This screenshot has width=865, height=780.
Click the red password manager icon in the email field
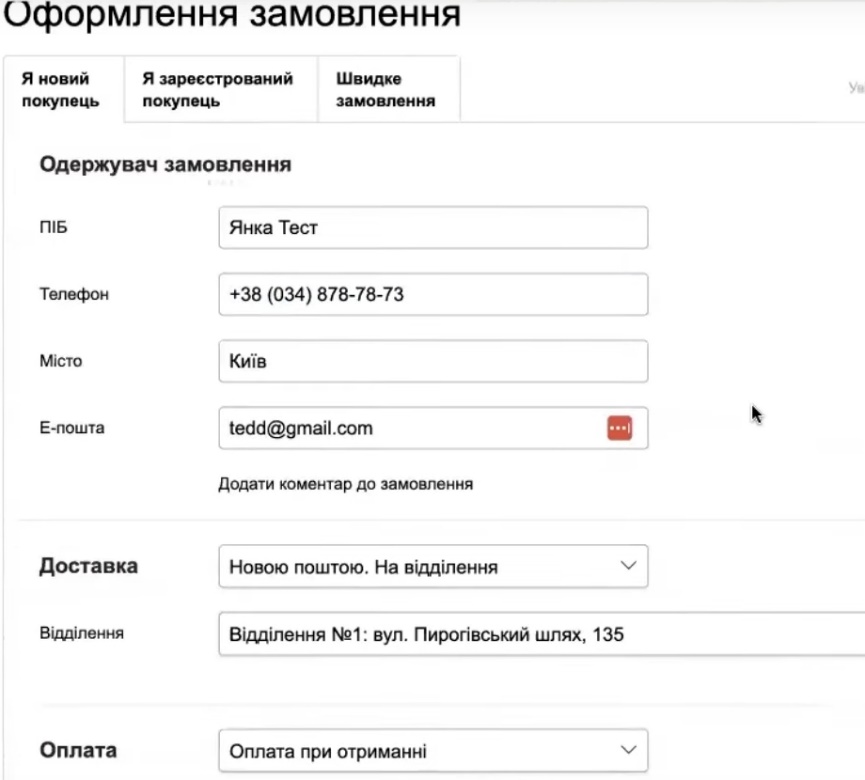(x=620, y=428)
